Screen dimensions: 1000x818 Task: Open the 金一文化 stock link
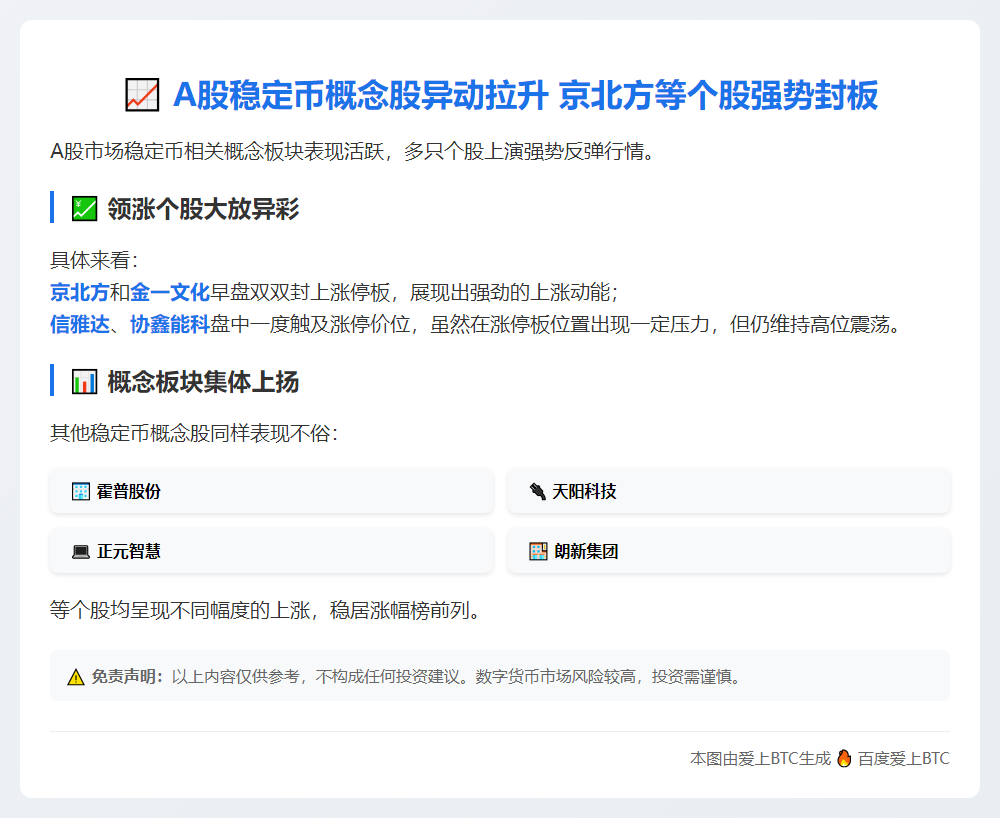(170, 293)
